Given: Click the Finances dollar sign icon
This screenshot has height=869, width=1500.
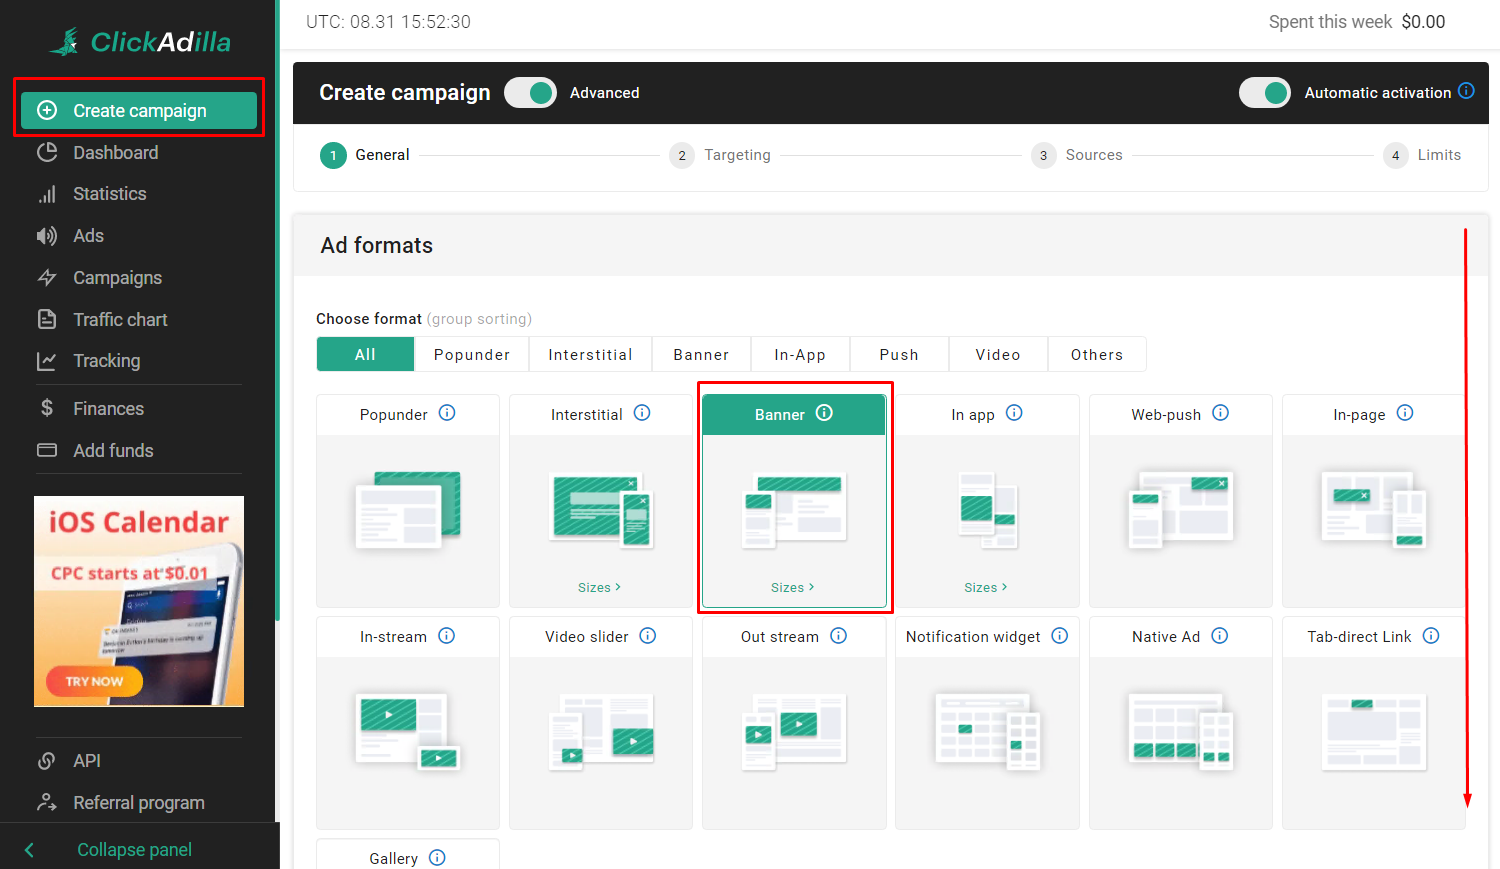Looking at the screenshot, I should (x=47, y=408).
